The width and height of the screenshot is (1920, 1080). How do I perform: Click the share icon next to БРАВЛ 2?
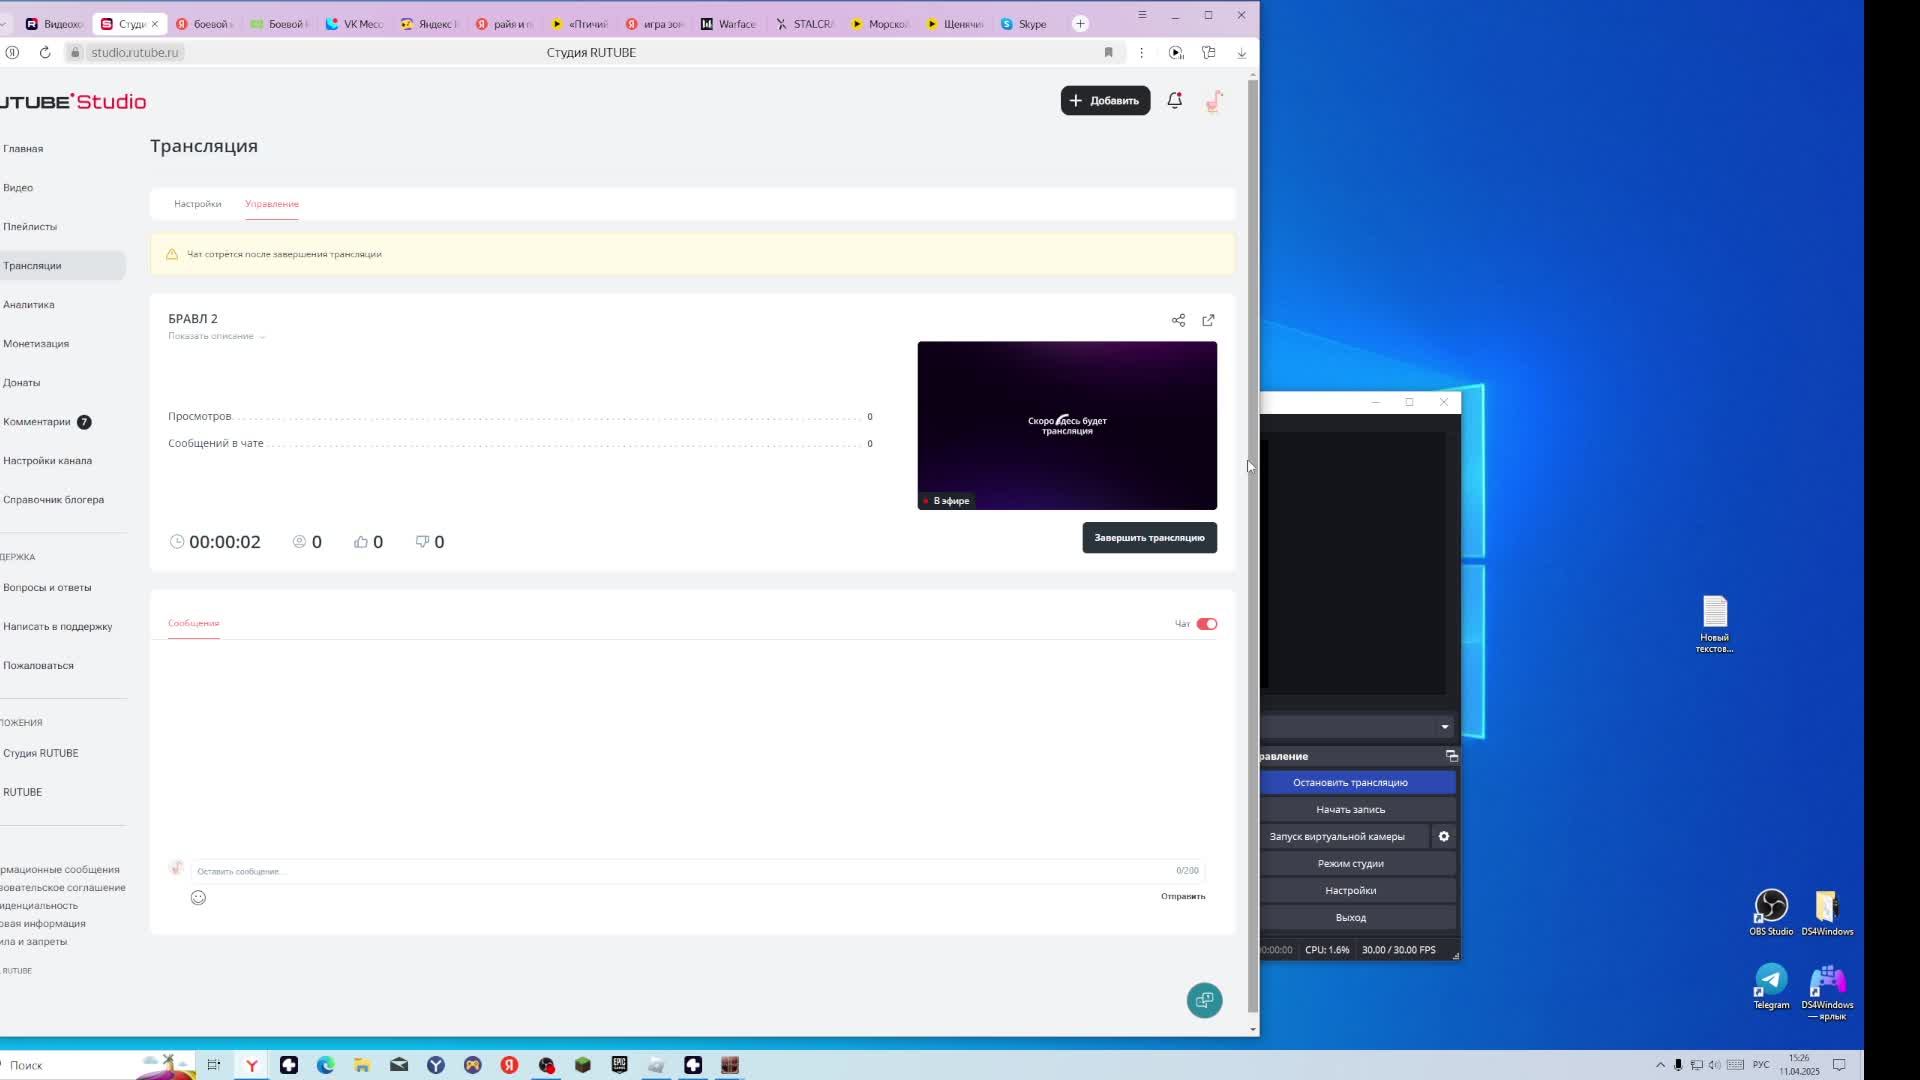point(1178,320)
